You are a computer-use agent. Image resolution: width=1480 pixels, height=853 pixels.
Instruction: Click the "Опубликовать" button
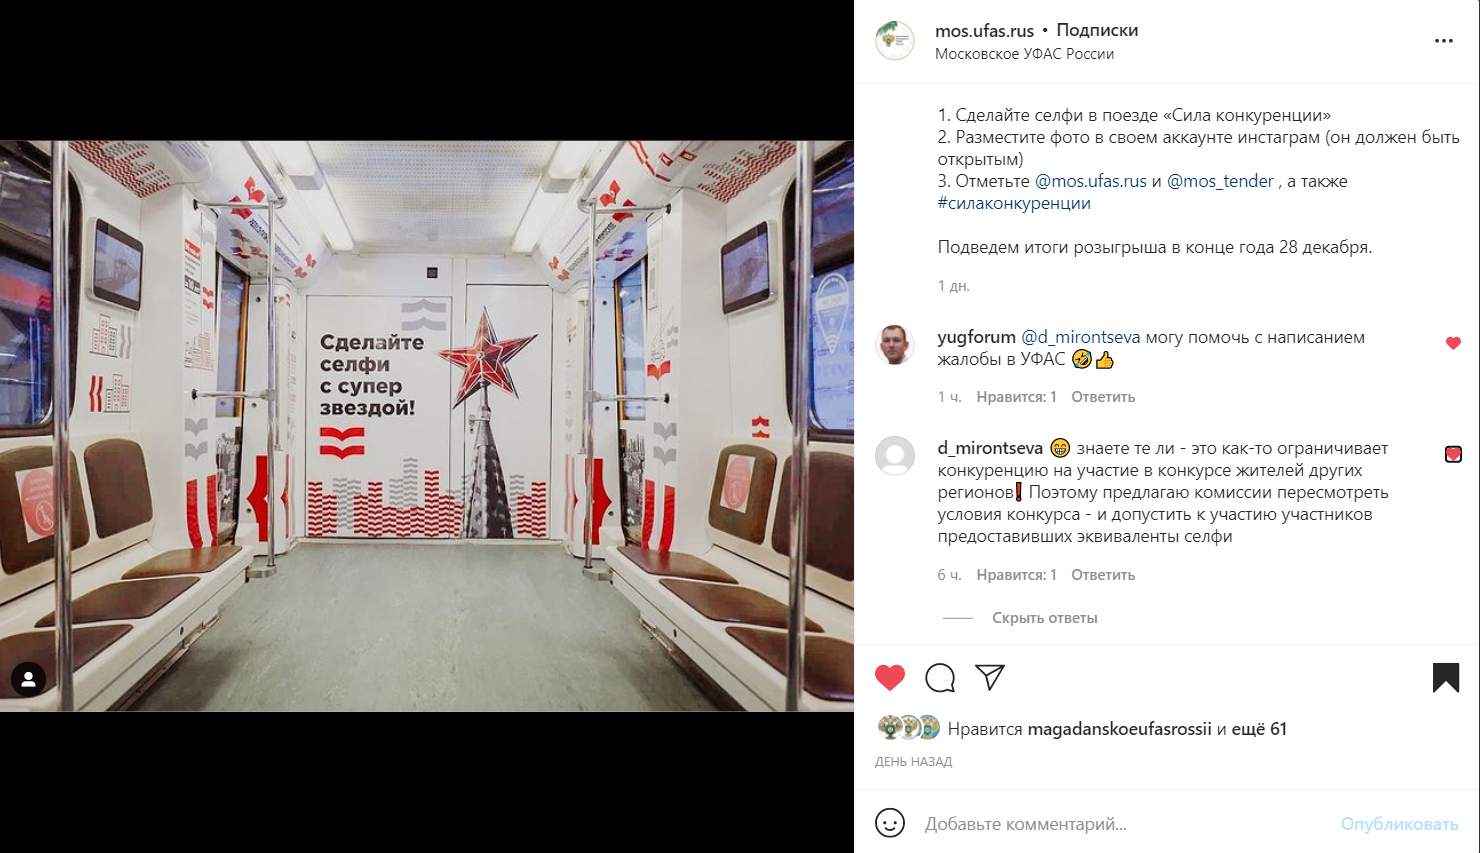(x=1399, y=824)
